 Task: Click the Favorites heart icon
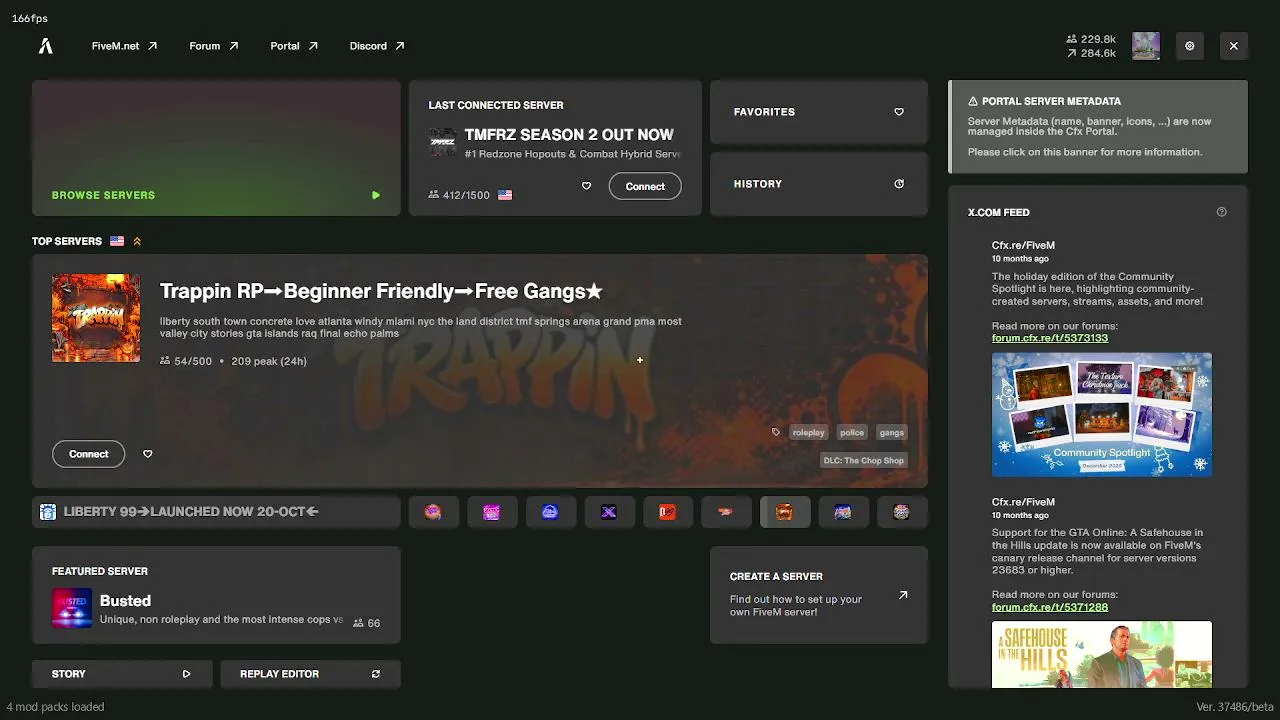point(899,112)
